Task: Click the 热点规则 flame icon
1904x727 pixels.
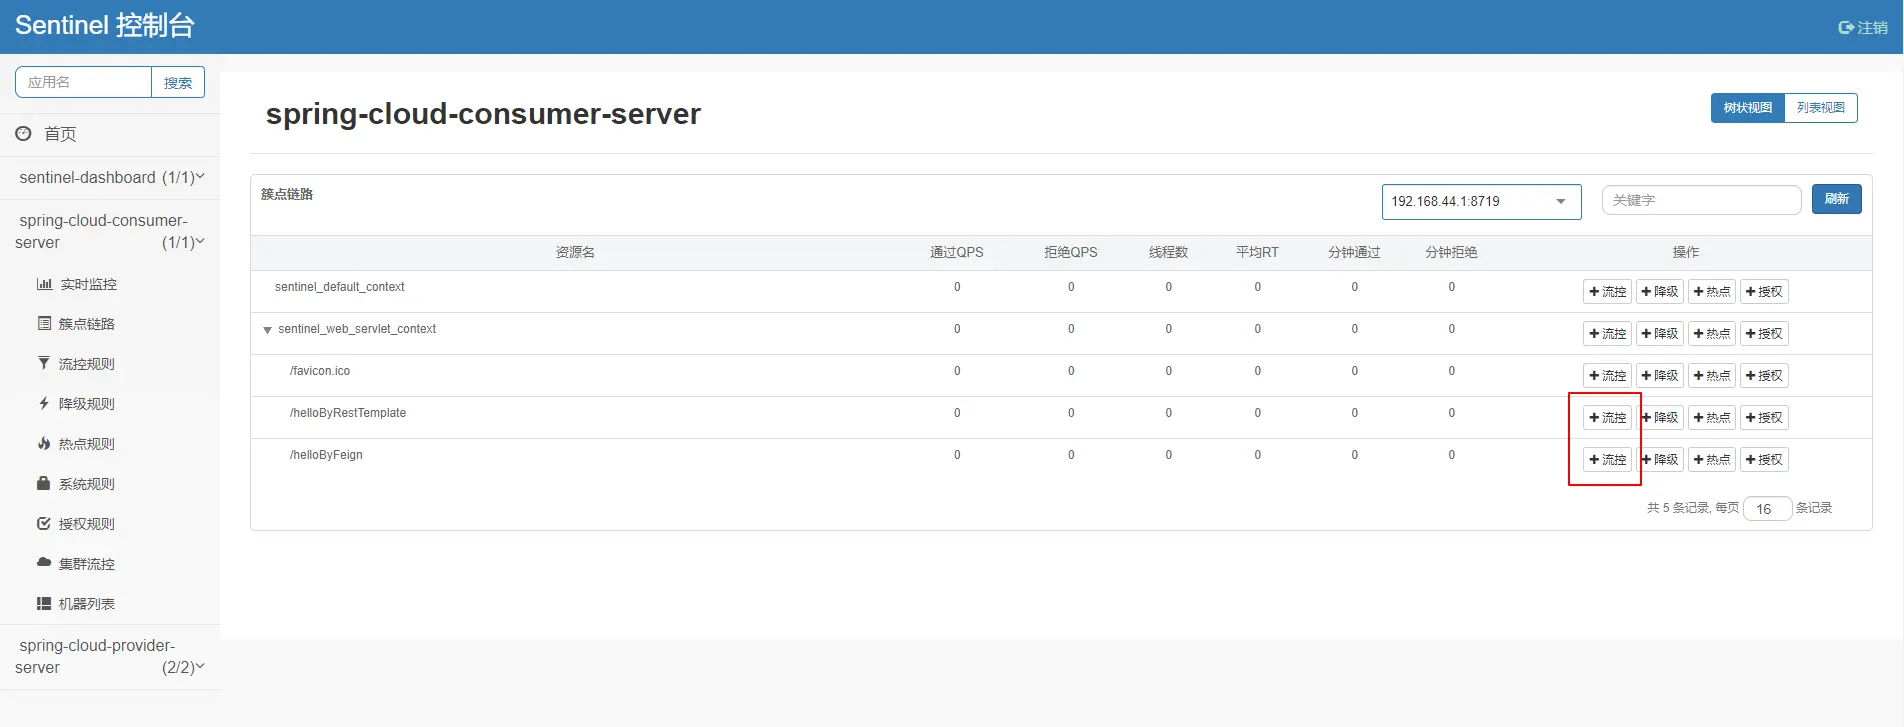Action: (44, 443)
